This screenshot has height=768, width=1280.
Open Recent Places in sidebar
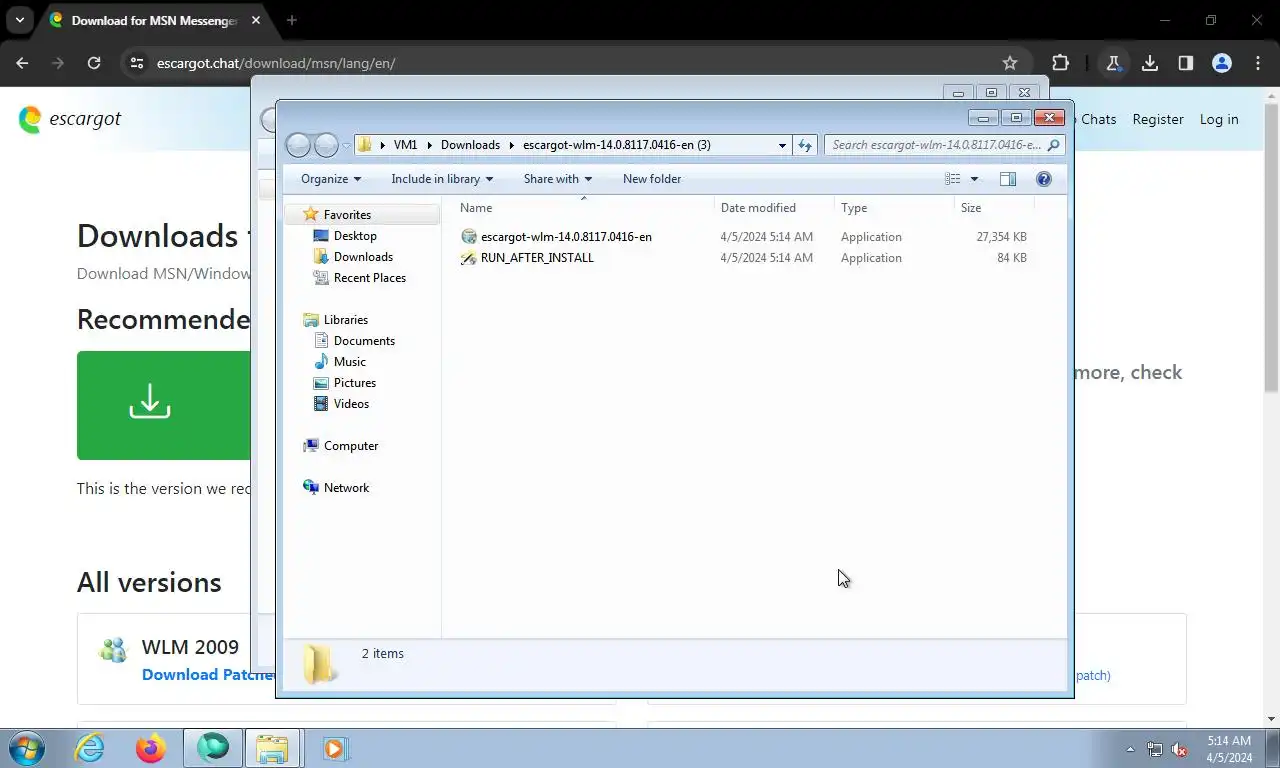click(369, 278)
